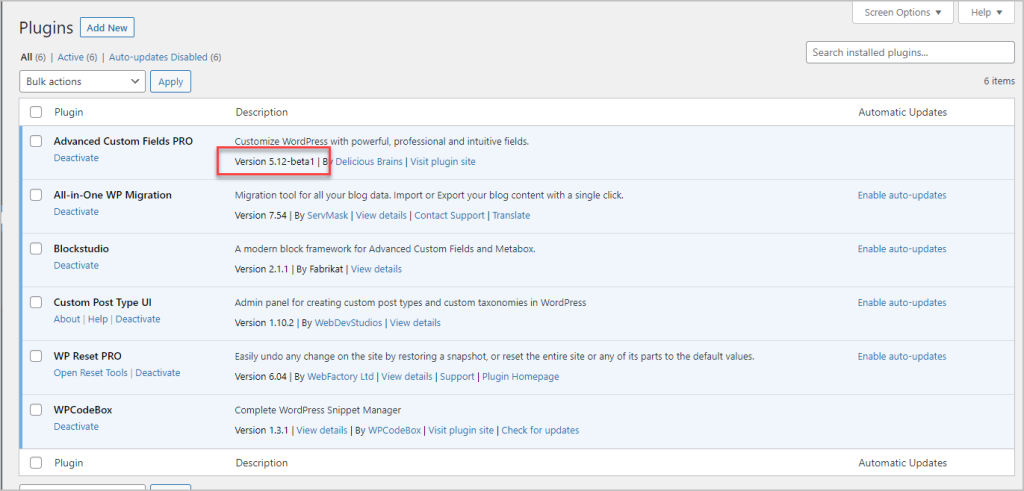Select the WPCodeBox checkbox
The image size is (1024, 491).
coord(36,410)
